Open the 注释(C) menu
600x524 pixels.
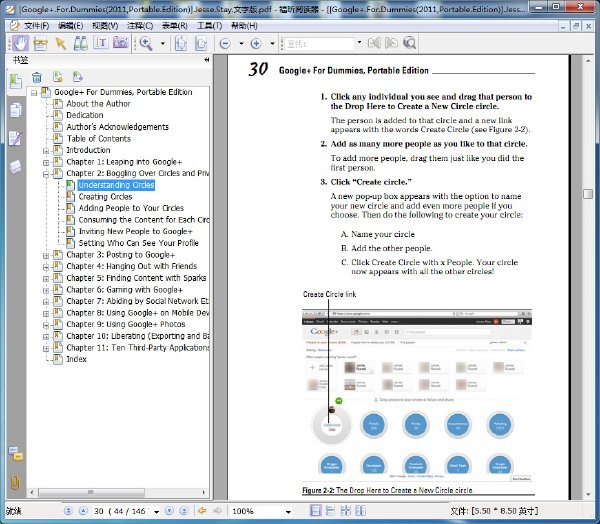140,26
